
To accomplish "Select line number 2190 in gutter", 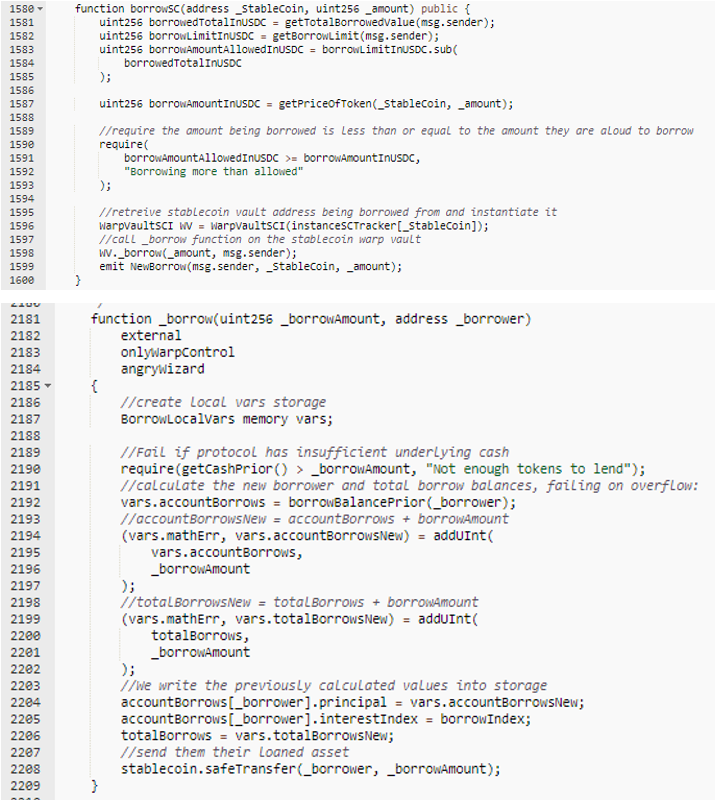I will (x=25, y=469).
